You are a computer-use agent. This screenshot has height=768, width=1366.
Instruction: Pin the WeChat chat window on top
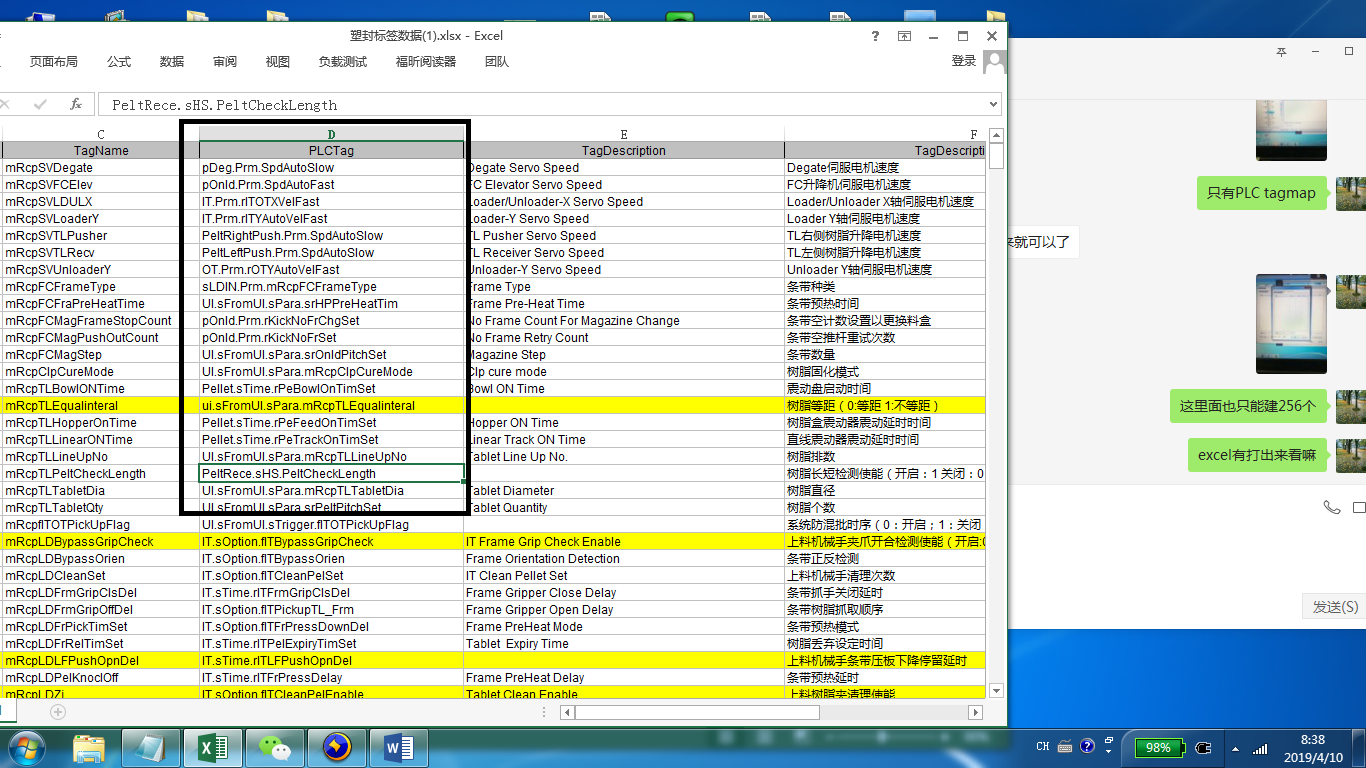click(x=1281, y=52)
